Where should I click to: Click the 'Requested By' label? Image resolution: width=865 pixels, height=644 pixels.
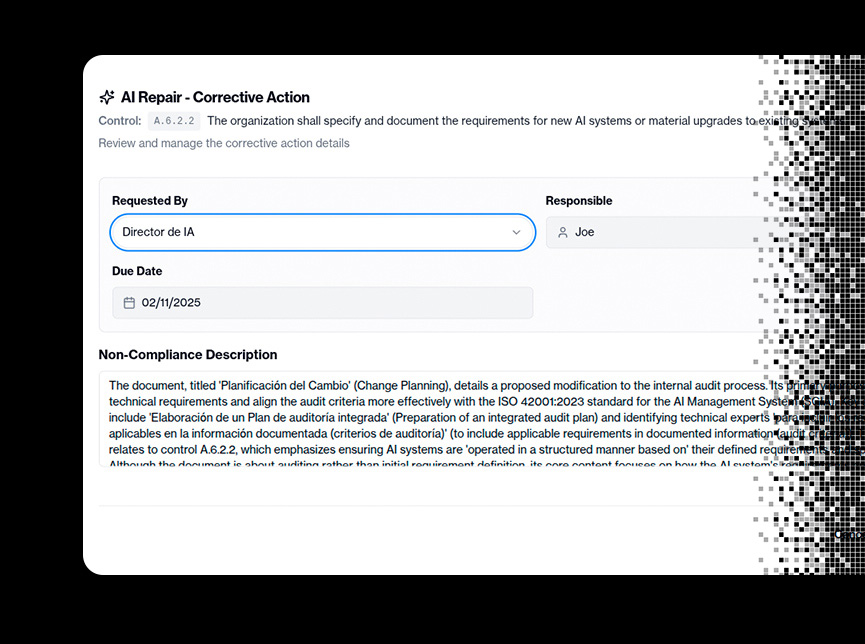click(x=150, y=201)
